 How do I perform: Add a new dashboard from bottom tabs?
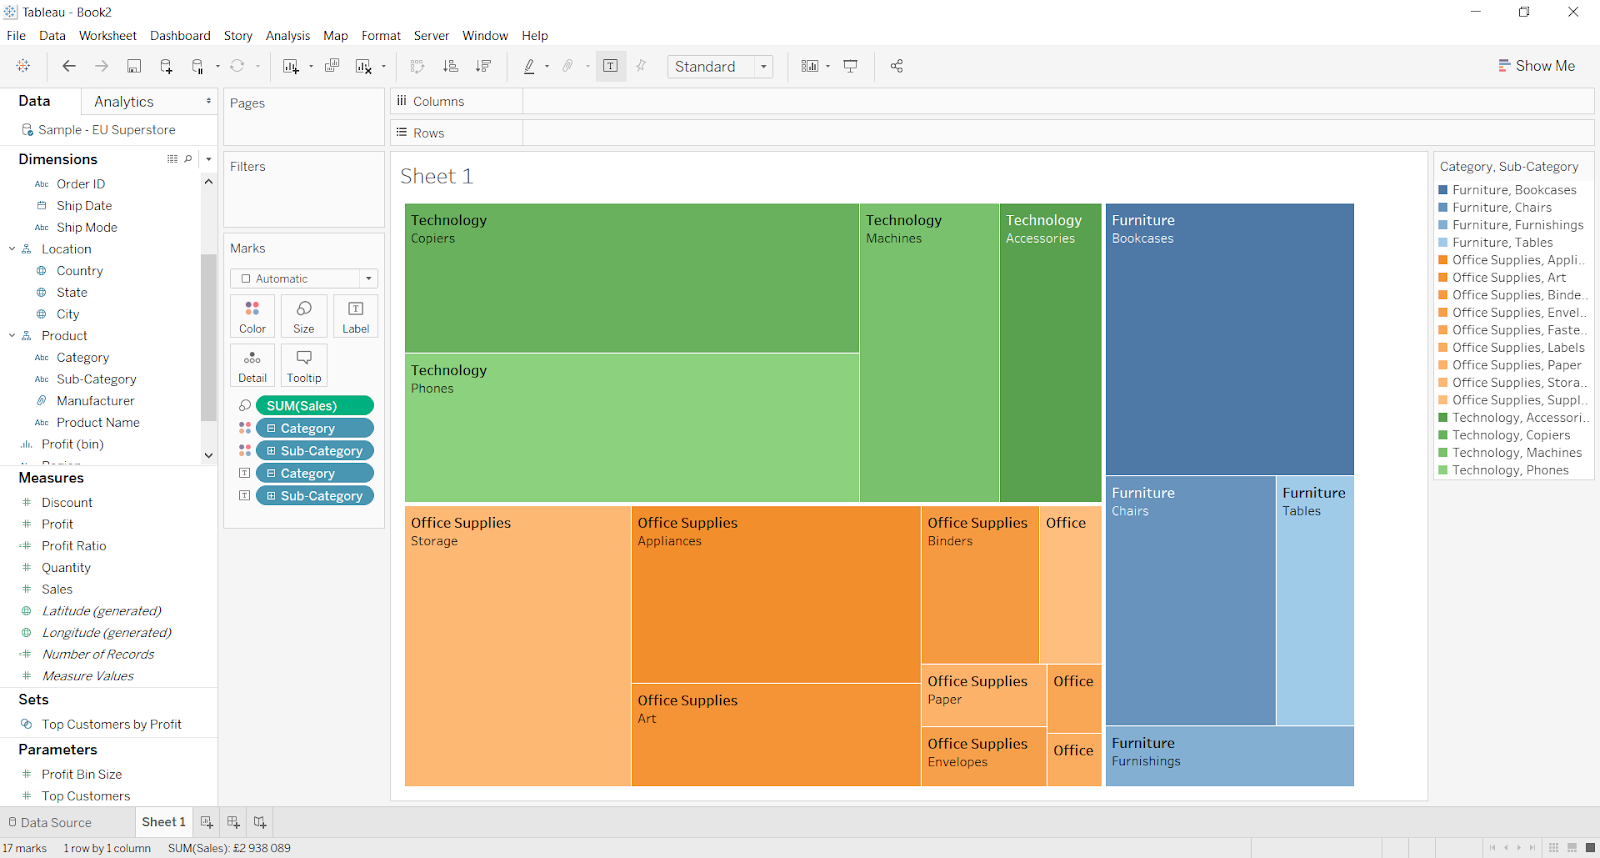tap(233, 822)
